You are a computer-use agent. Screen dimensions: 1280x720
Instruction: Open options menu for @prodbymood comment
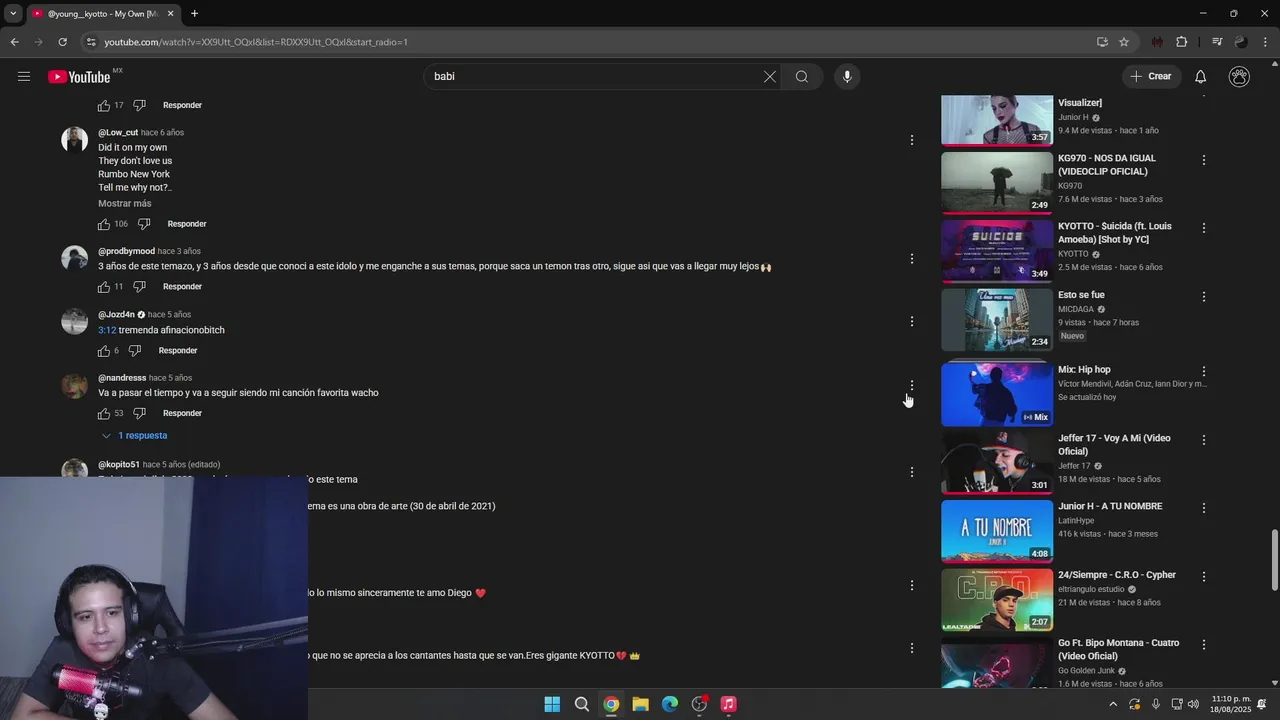pos(911,259)
